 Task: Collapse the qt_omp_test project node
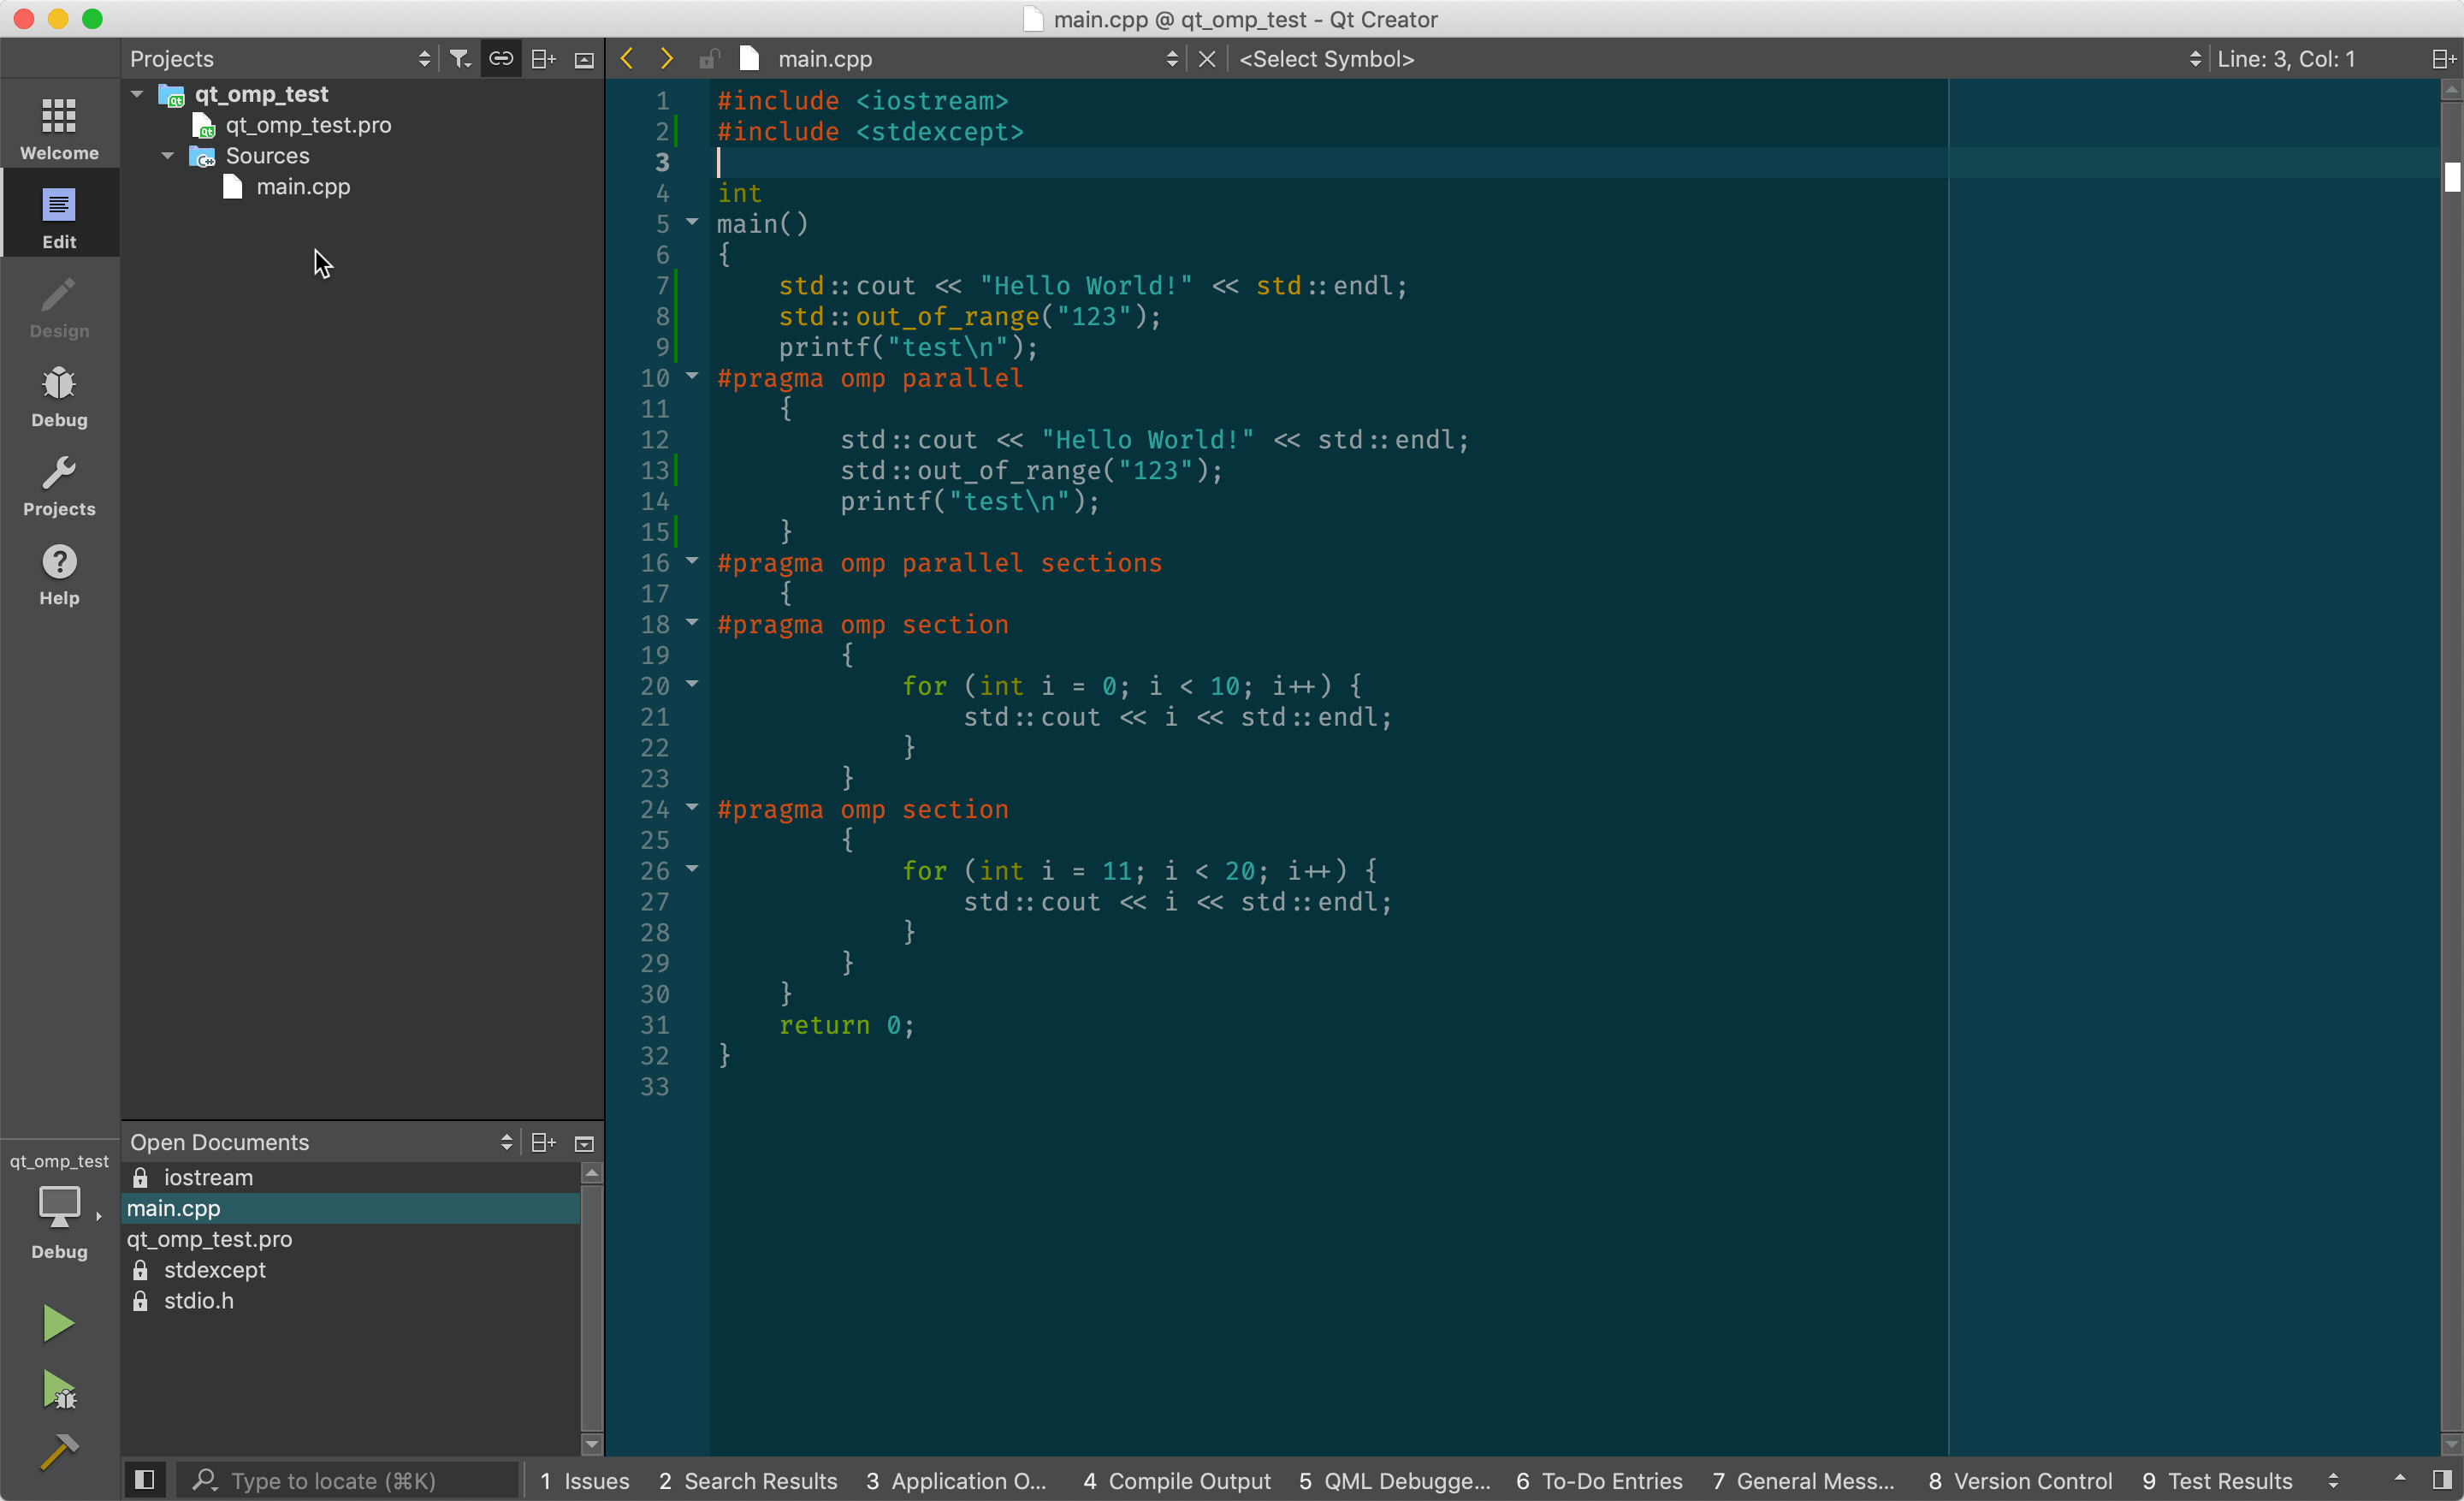pyautogui.click(x=137, y=93)
